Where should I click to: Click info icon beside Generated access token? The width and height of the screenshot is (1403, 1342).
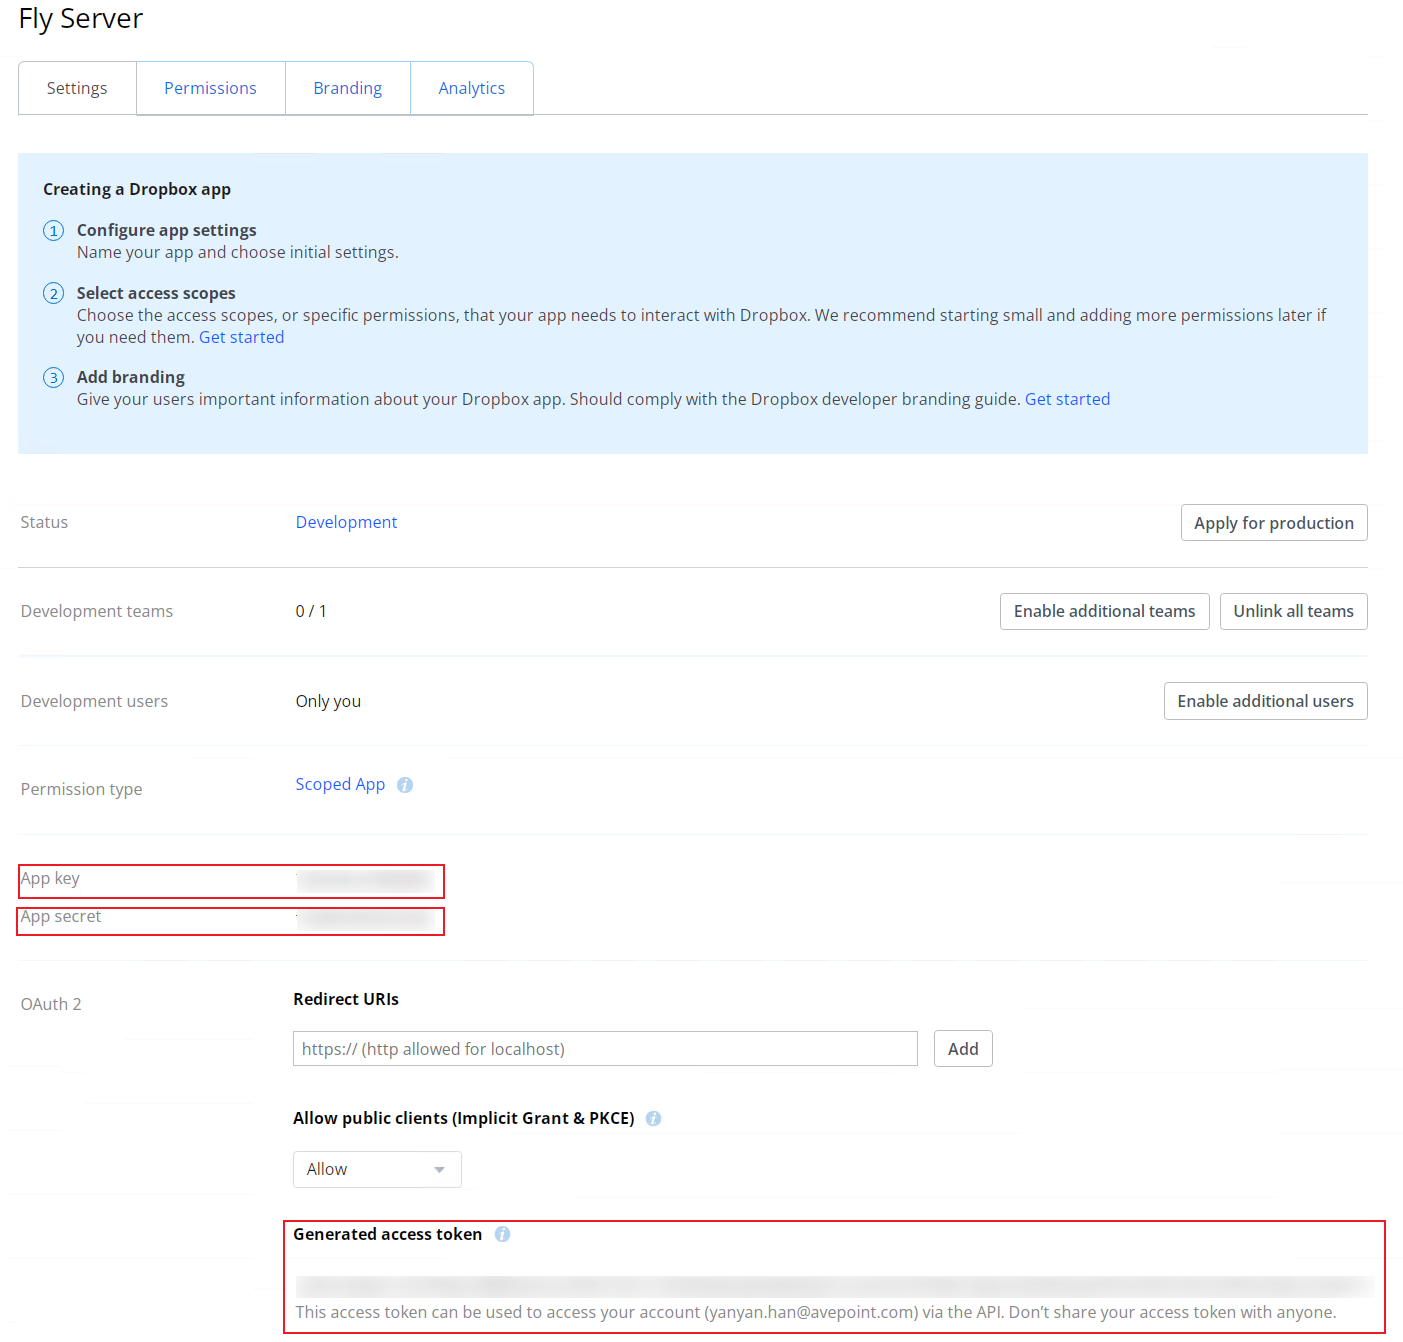(x=502, y=1235)
